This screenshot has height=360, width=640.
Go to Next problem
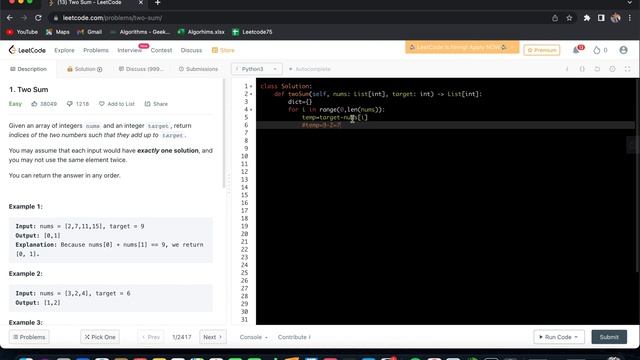pos(213,337)
